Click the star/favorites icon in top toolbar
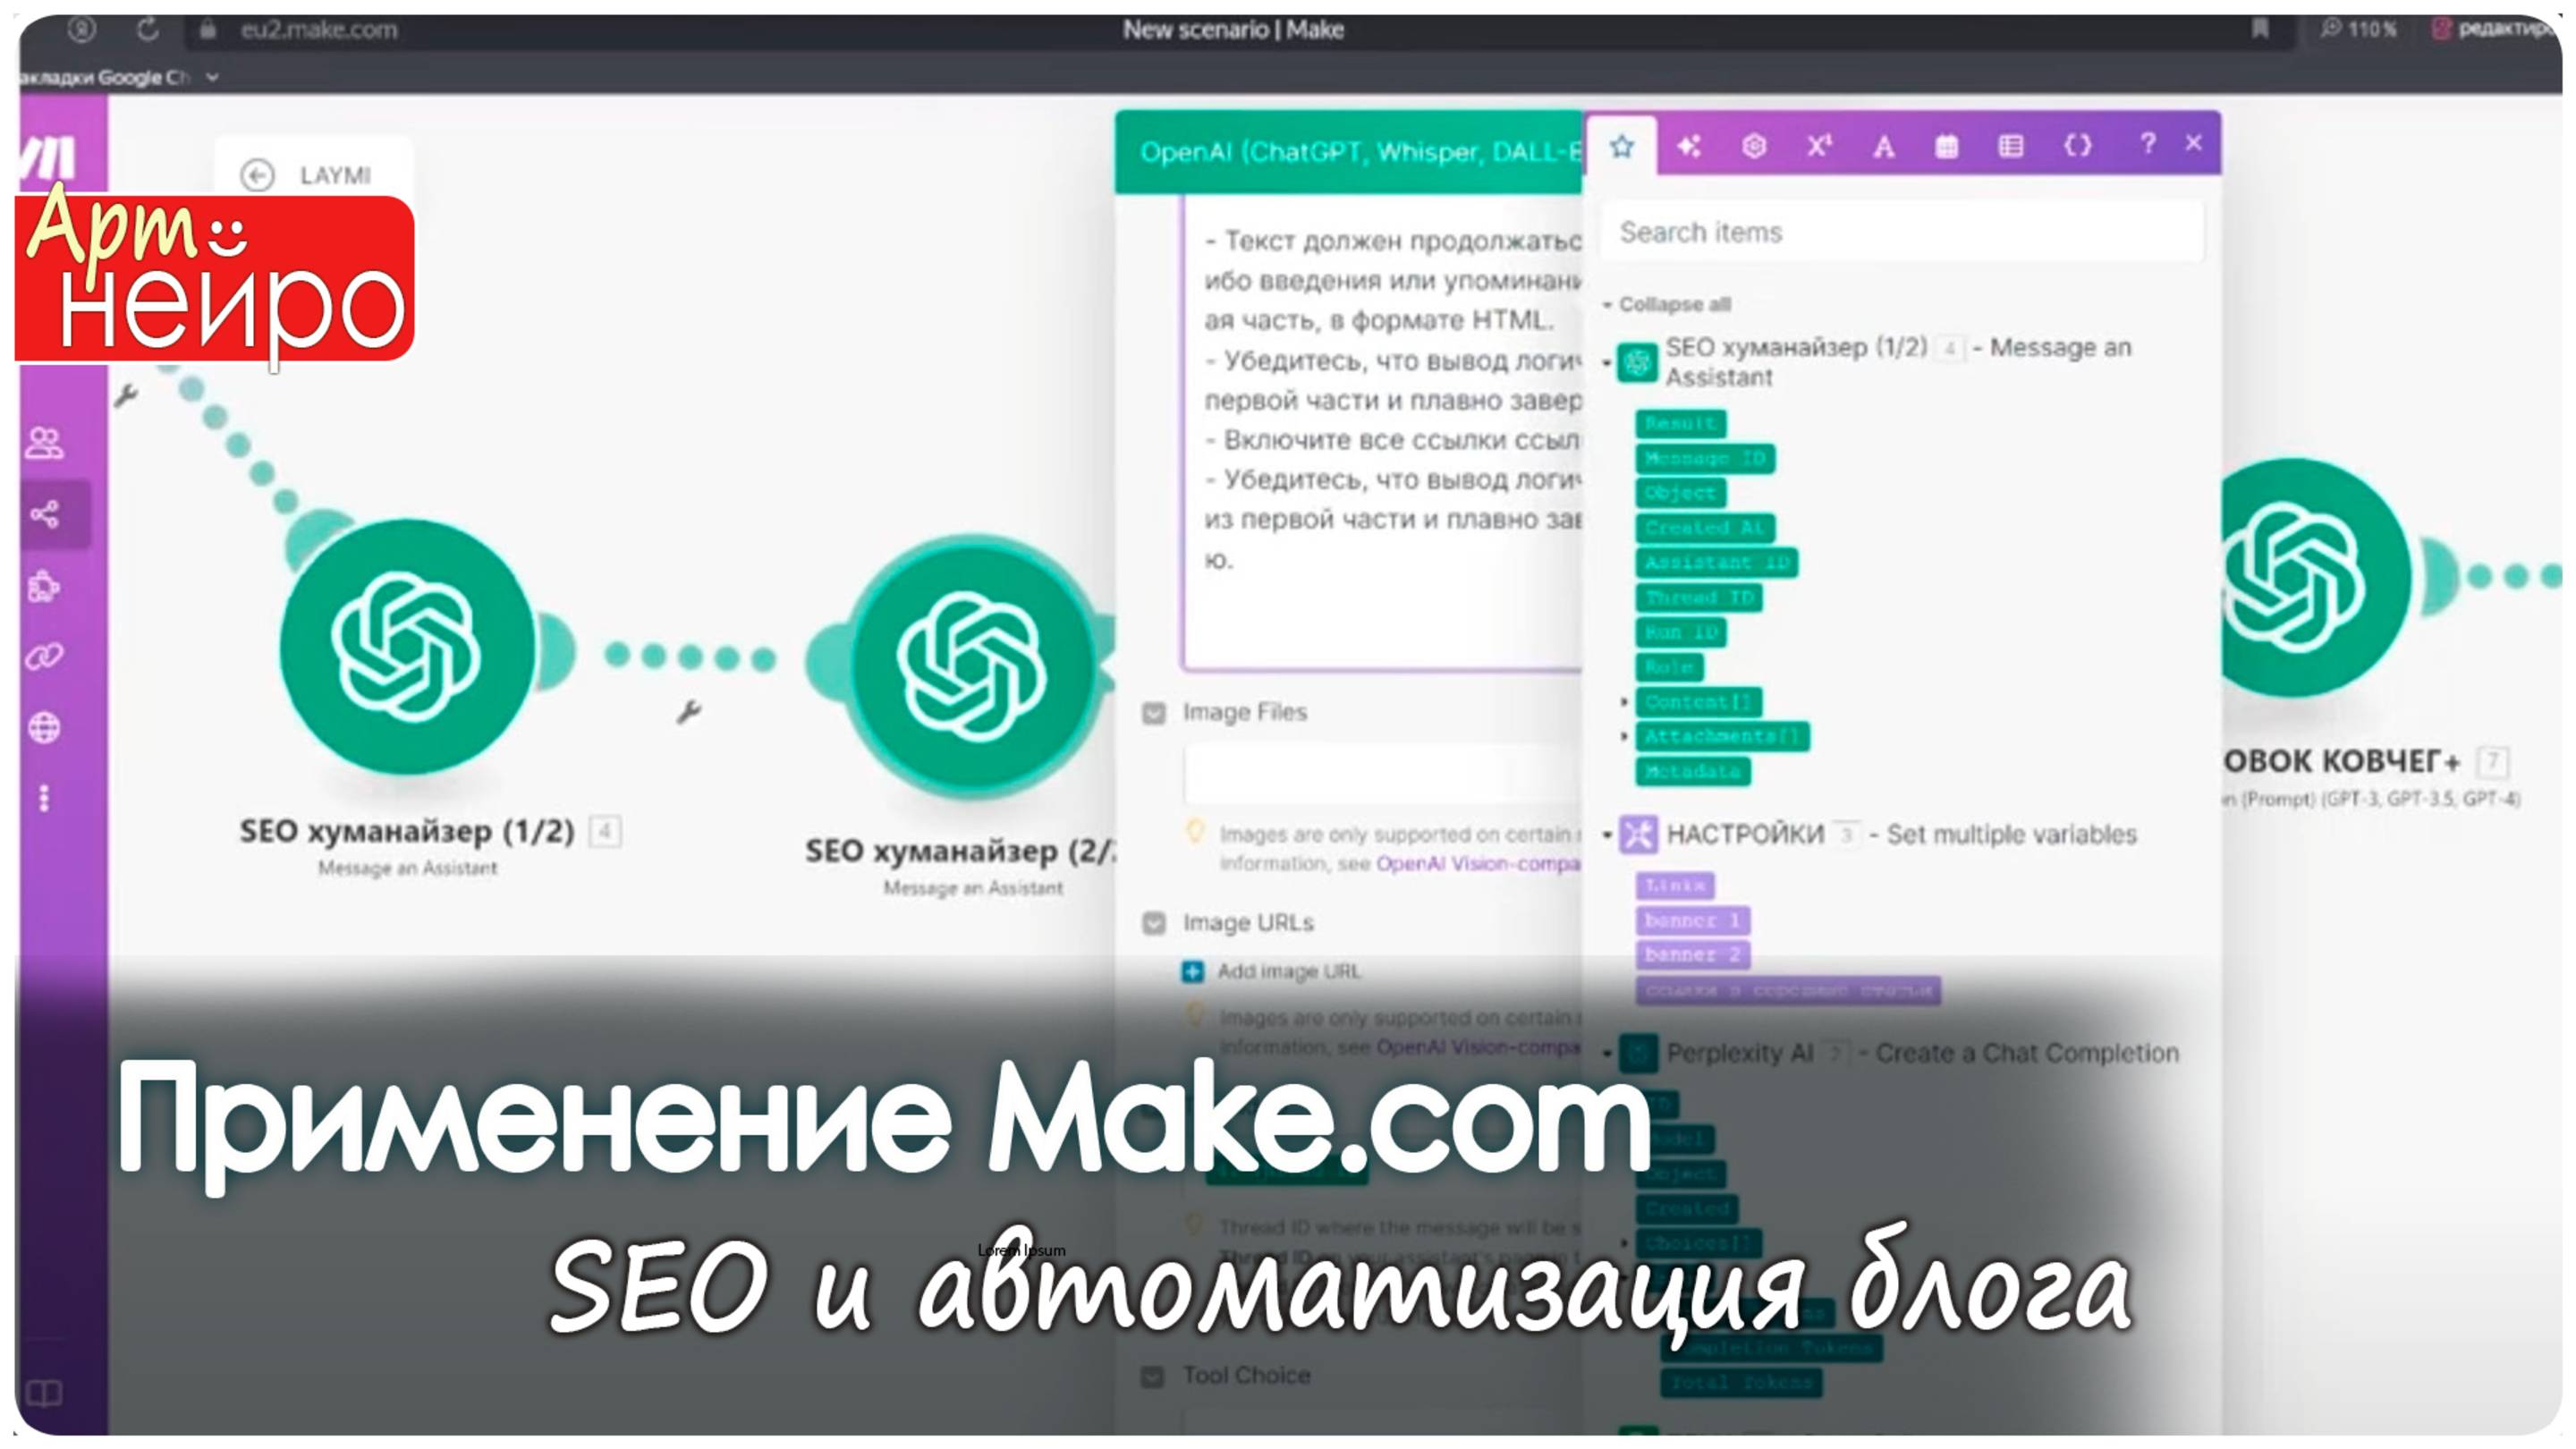2576x1449 pixels. click(1621, 145)
